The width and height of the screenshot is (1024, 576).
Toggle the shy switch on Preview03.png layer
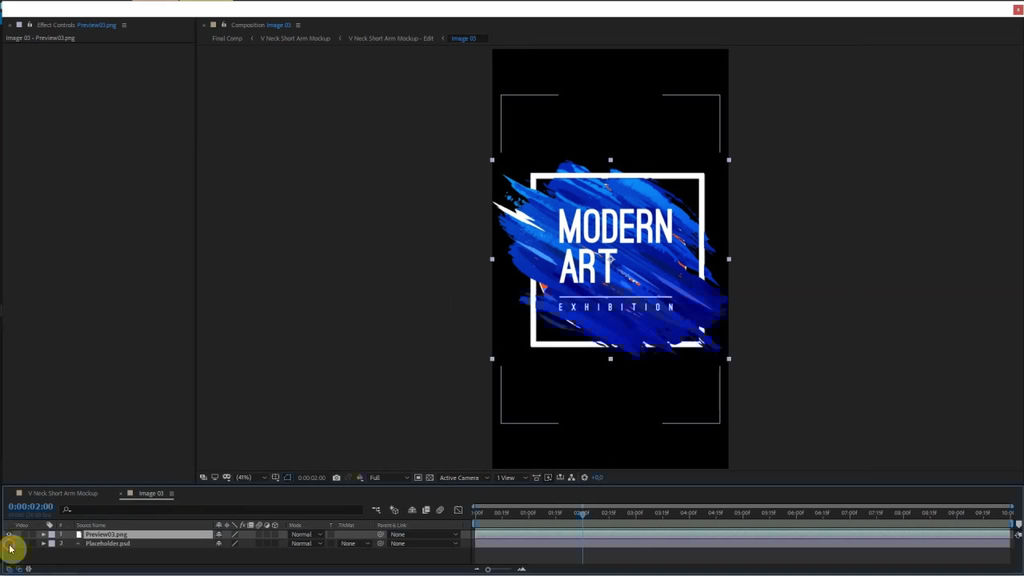219,534
